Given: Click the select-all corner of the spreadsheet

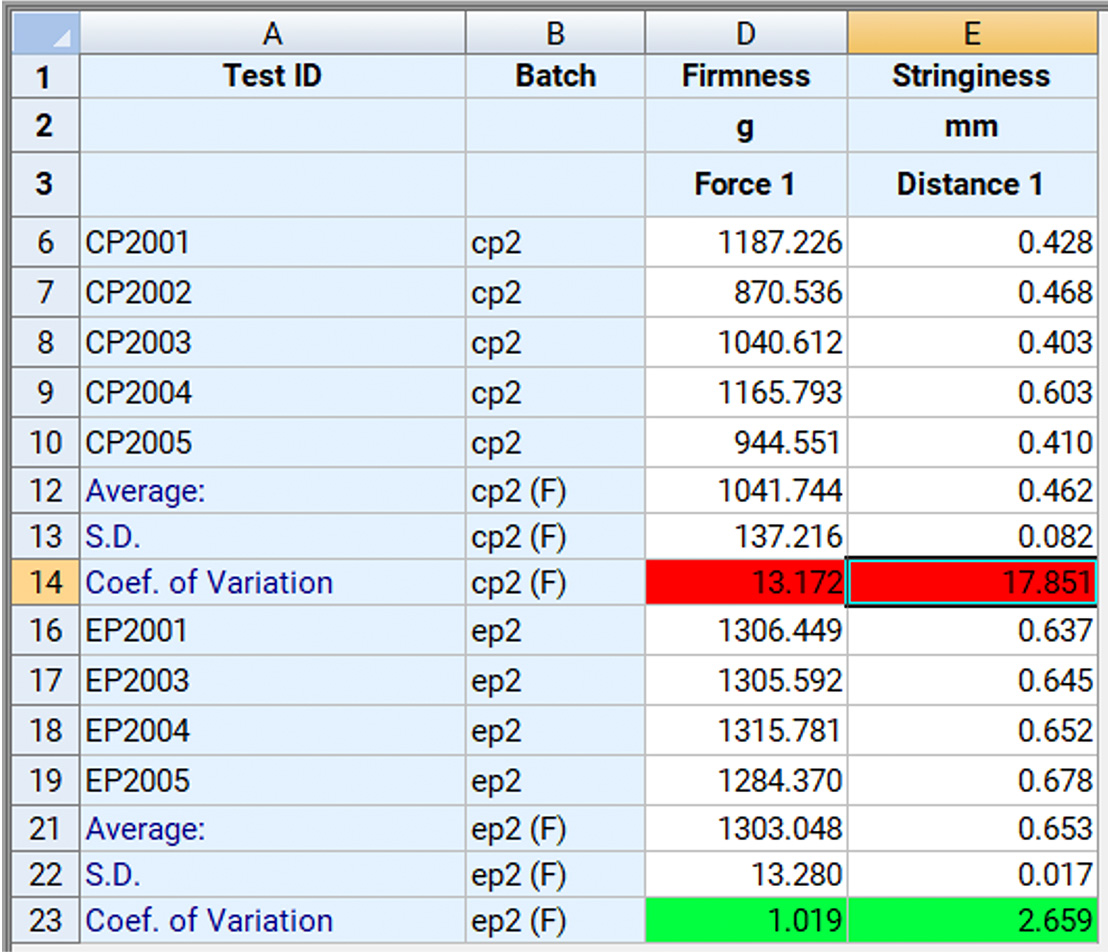Looking at the screenshot, I should point(44,35).
